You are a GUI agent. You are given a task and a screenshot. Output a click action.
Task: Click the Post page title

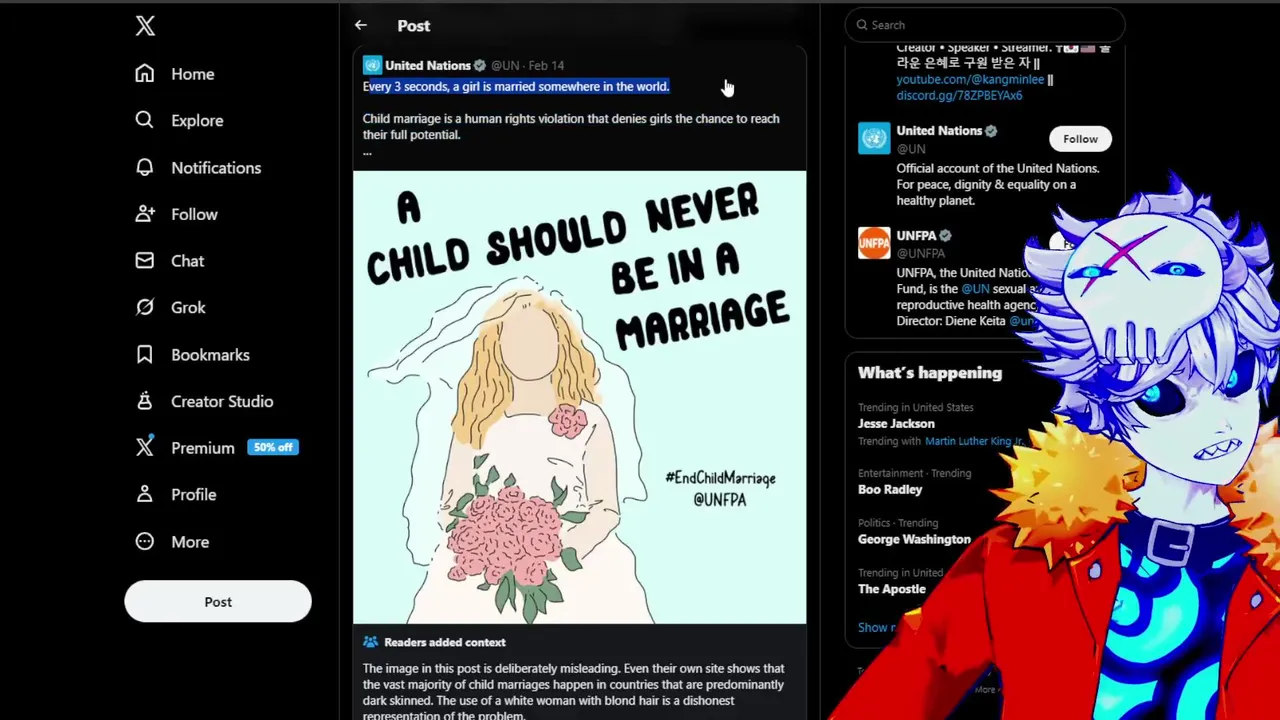point(413,26)
